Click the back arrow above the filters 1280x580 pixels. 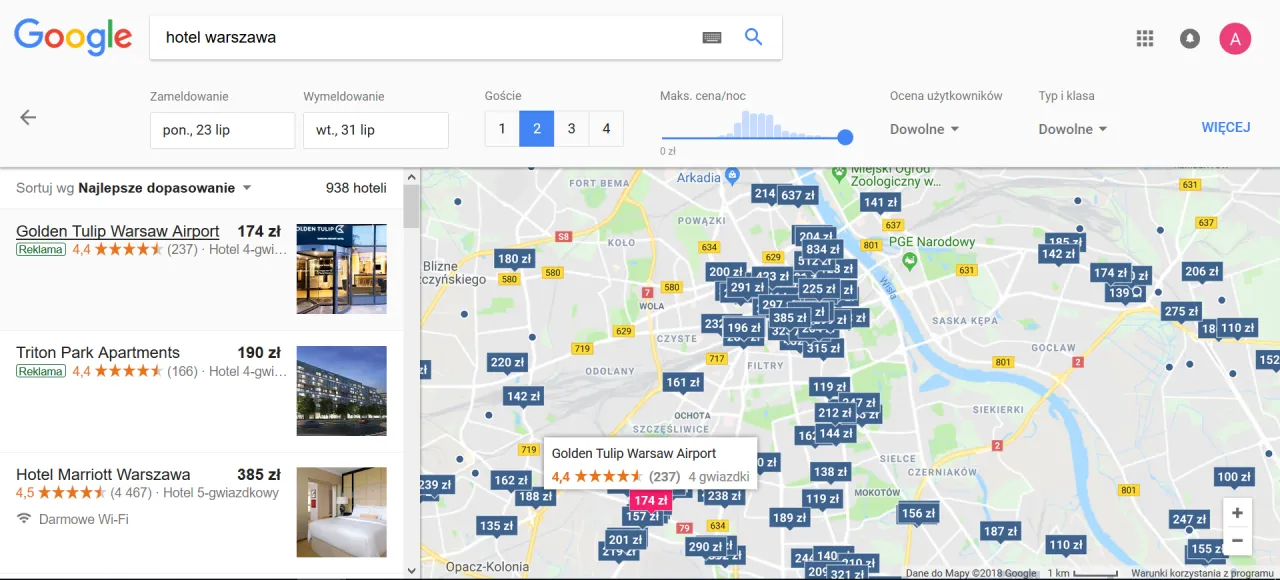tap(27, 117)
